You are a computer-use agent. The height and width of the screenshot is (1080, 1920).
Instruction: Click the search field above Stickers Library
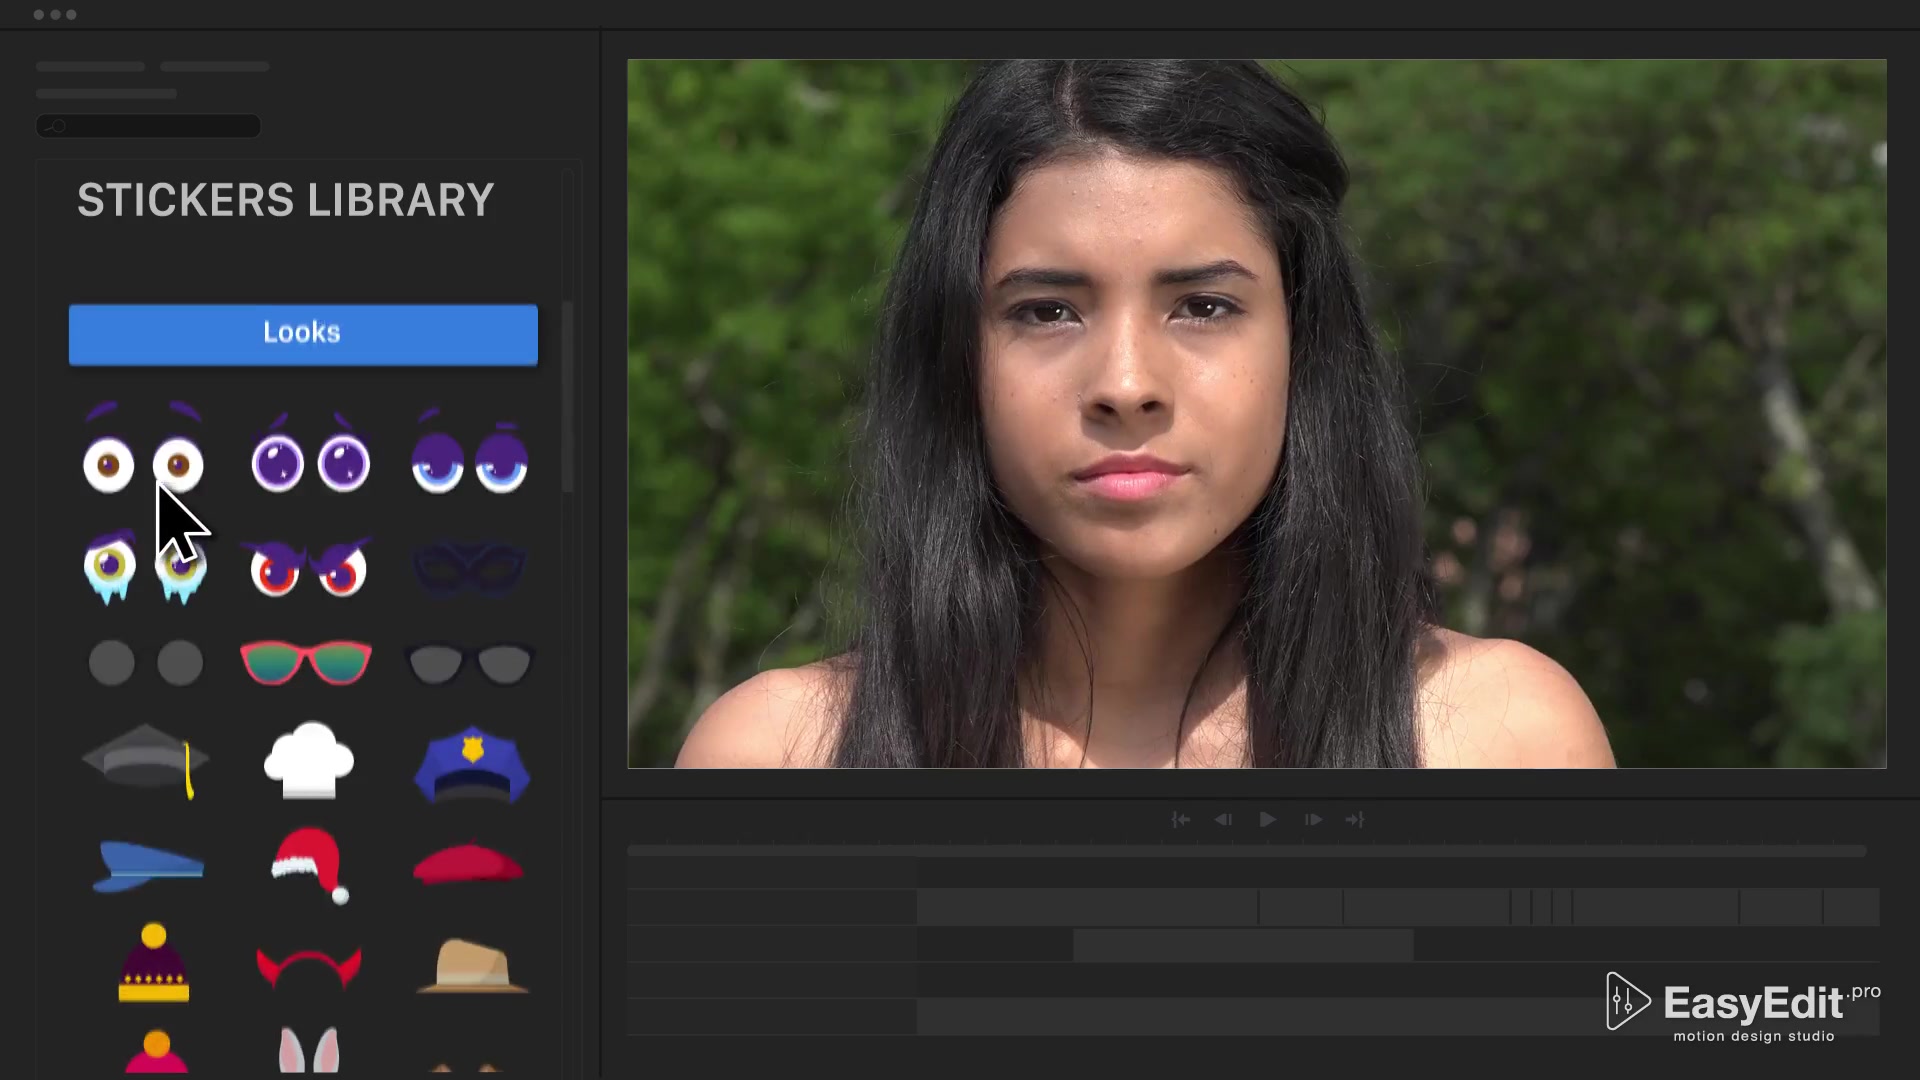click(x=148, y=126)
